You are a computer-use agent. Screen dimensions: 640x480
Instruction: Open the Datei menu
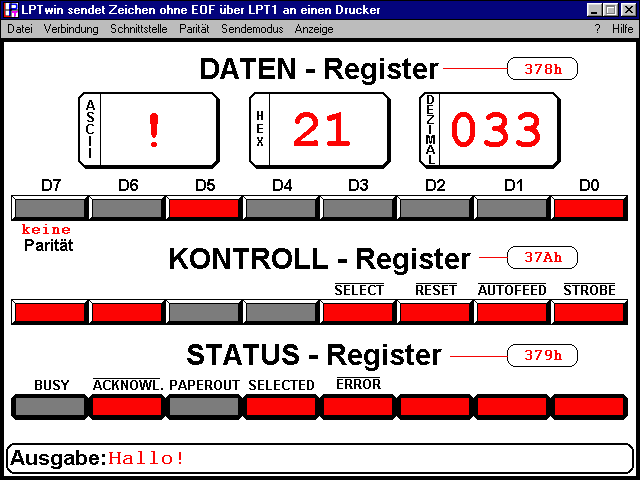20,29
